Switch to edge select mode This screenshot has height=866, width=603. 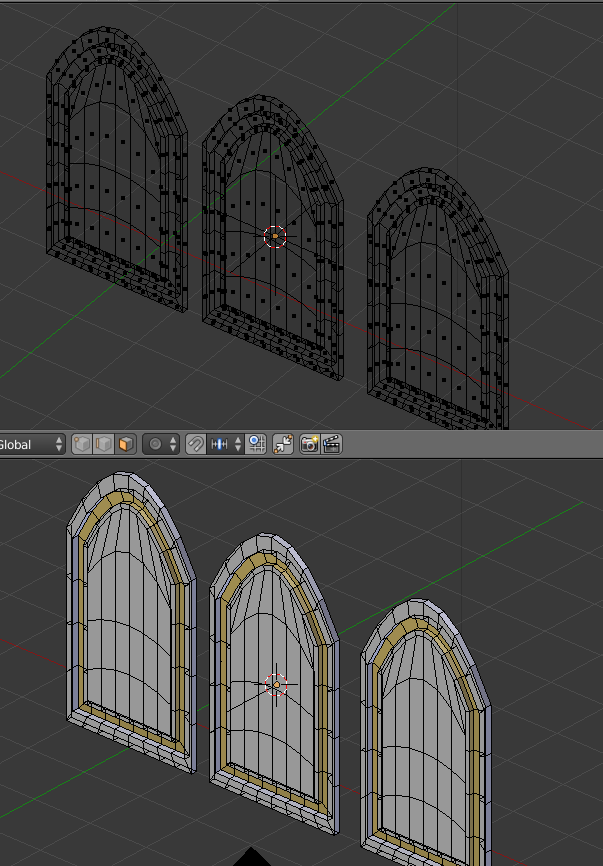point(104,444)
